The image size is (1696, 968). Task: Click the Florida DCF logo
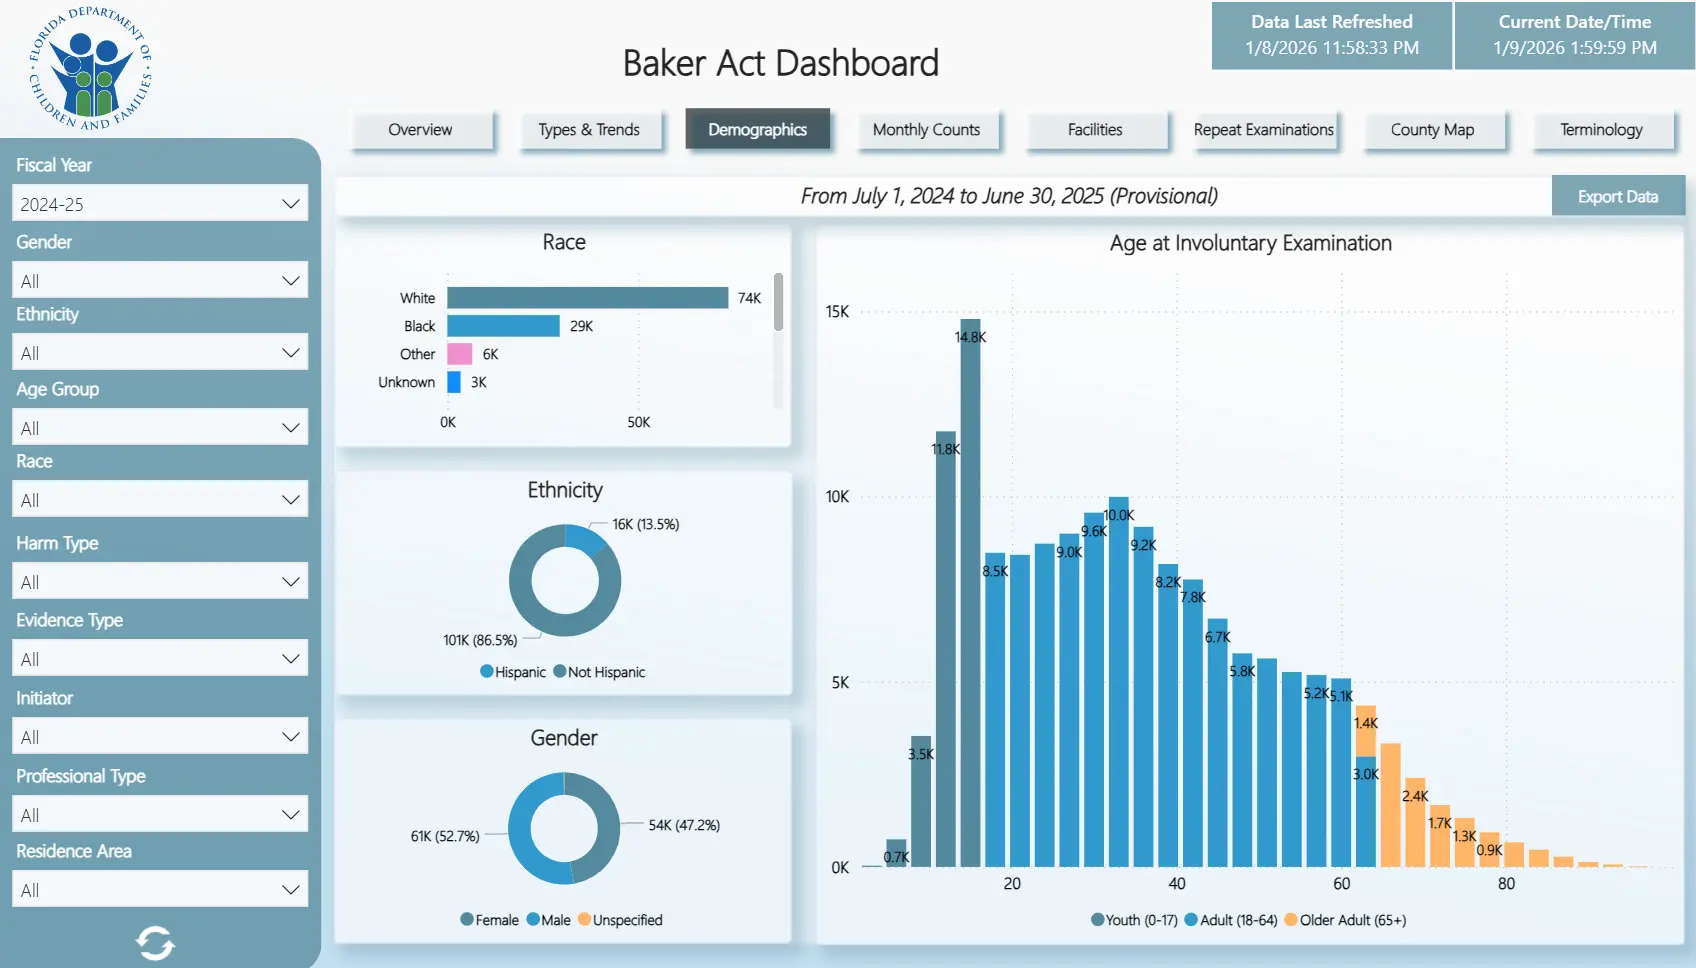pos(91,69)
